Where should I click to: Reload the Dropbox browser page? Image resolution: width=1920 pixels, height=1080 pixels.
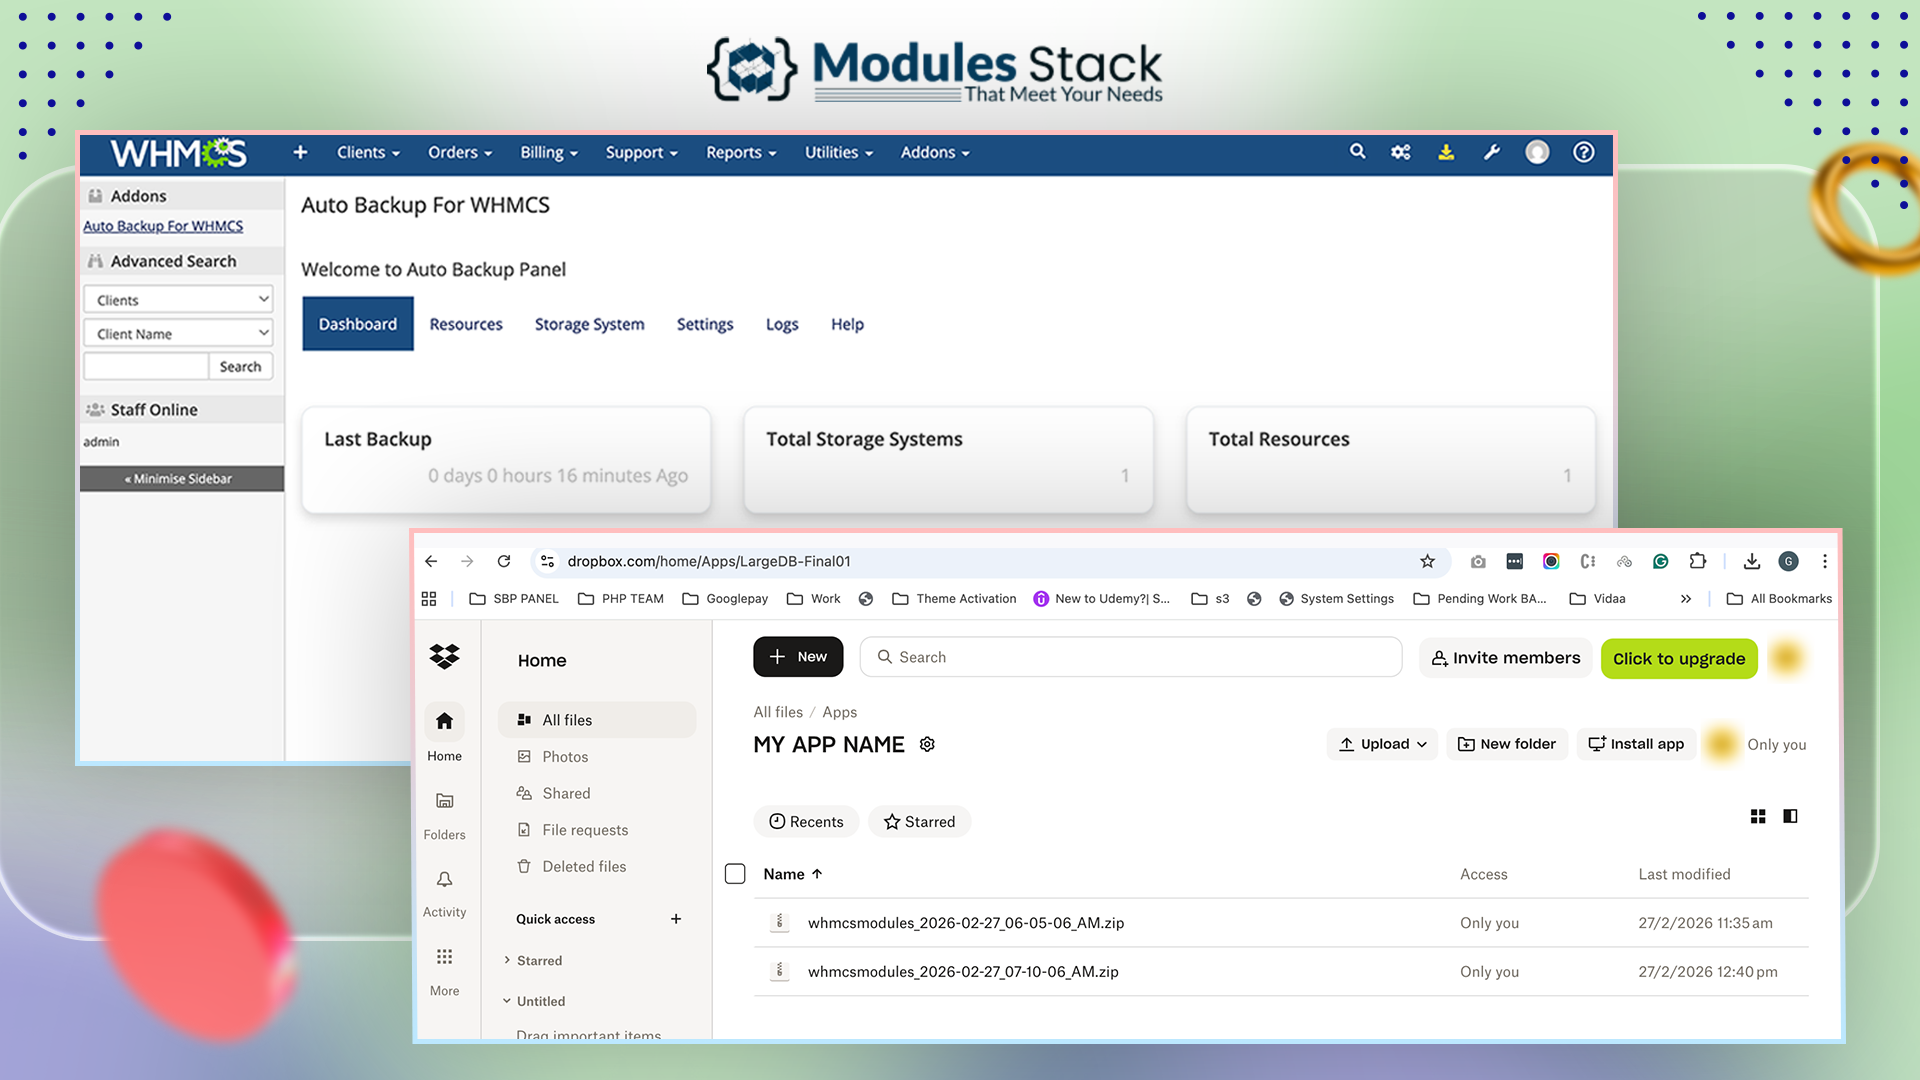504,562
